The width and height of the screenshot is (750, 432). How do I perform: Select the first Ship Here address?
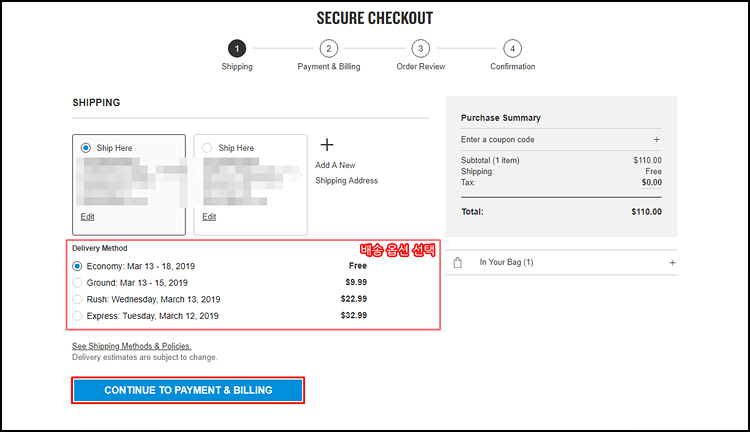pyautogui.click(x=86, y=148)
